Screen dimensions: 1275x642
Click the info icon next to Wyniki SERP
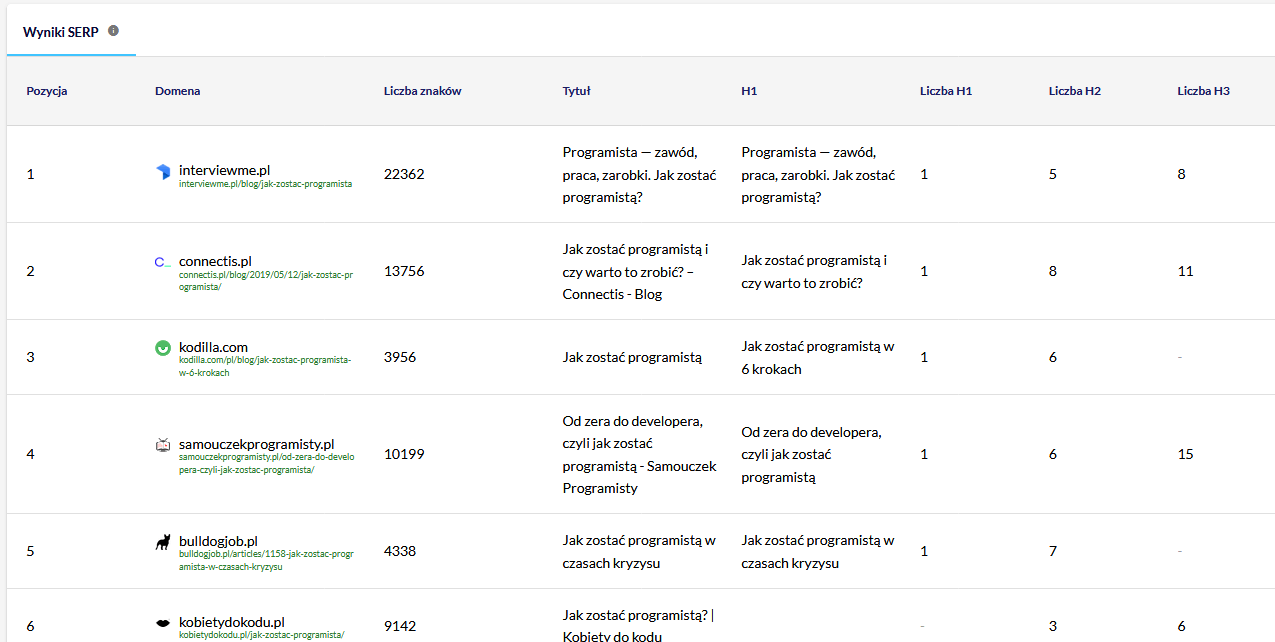[x=113, y=31]
